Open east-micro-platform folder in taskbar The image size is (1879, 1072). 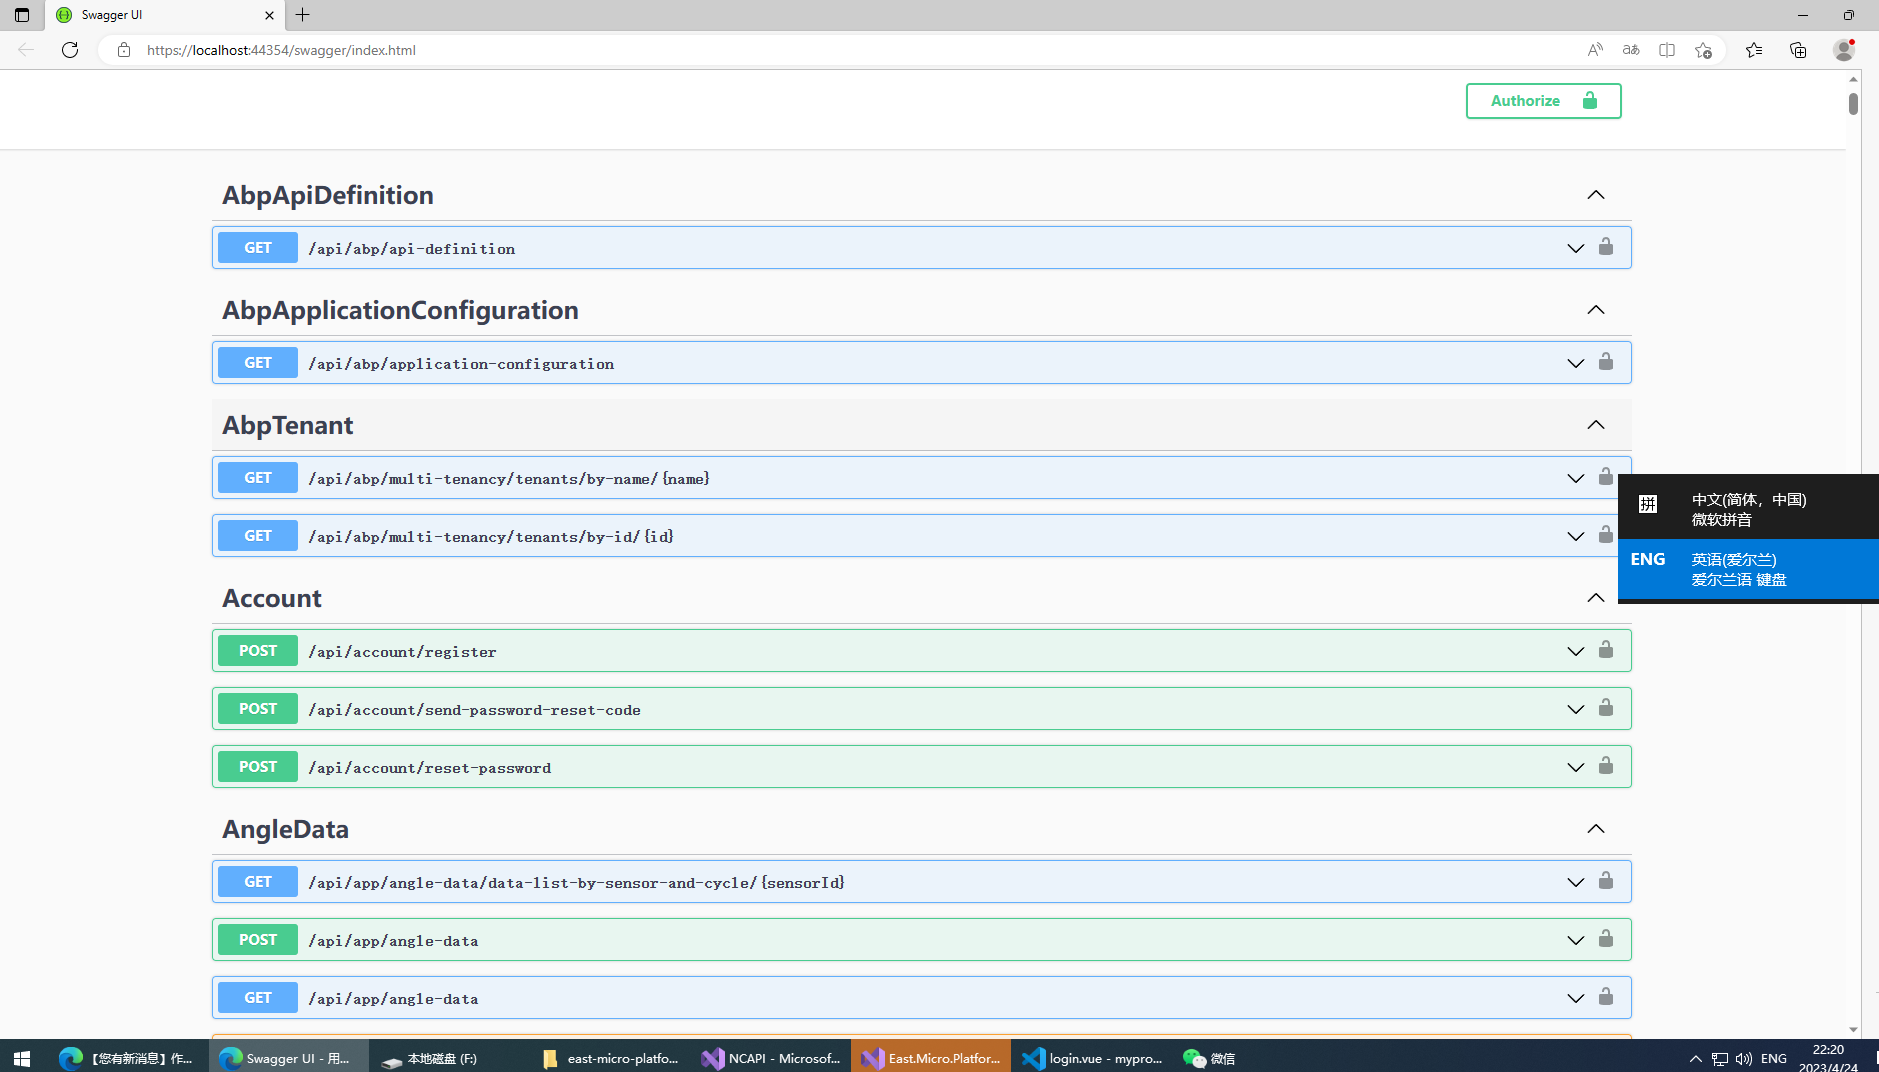611,1058
